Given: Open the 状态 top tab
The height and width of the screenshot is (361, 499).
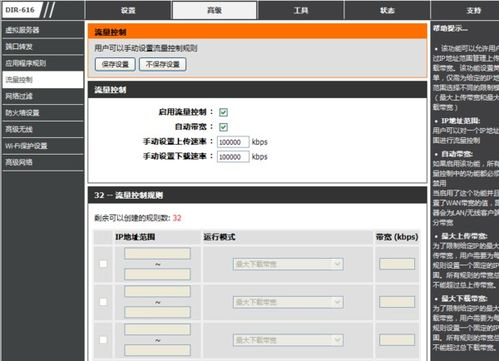Looking at the screenshot, I should coord(387,10).
